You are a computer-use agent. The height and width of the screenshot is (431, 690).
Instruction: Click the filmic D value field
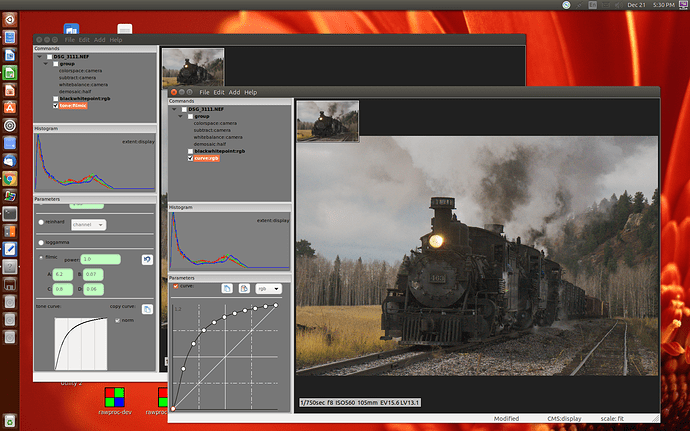pos(93,289)
